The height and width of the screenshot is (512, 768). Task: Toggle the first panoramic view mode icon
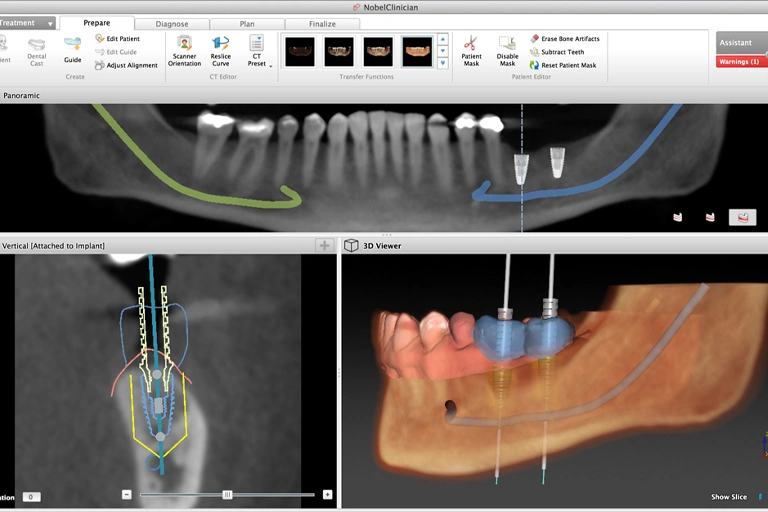pyautogui.click(x=678, y=216)
